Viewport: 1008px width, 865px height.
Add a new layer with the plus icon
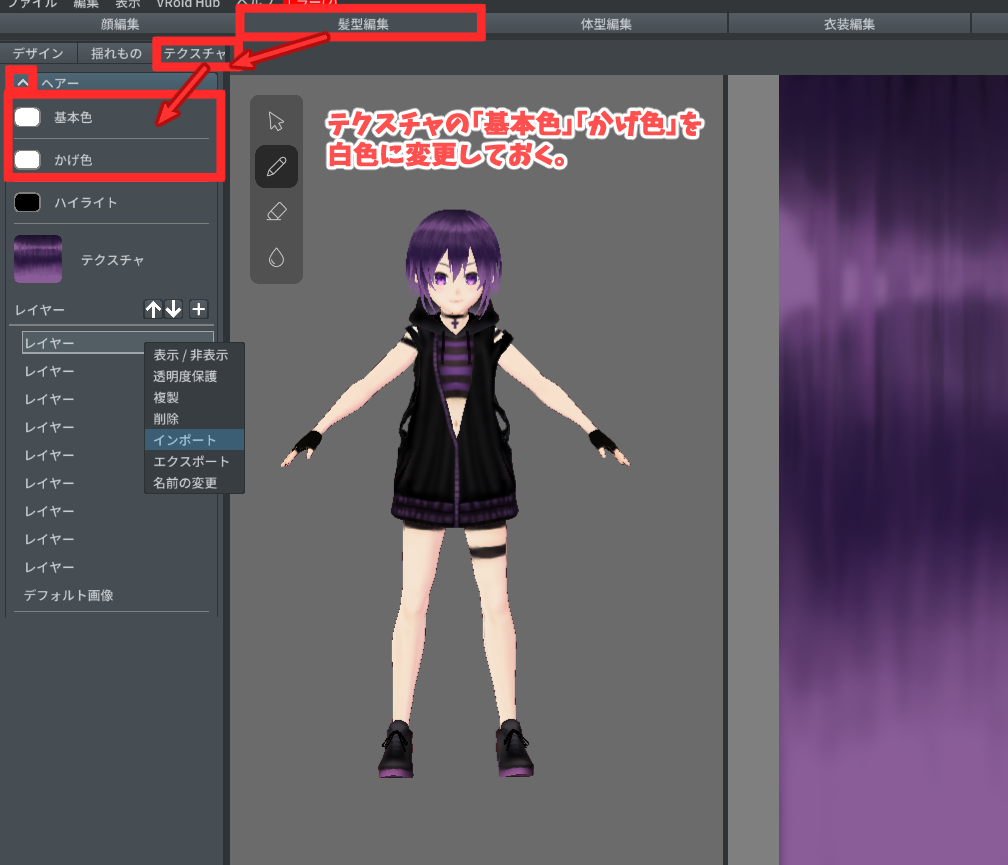[198, 309]
